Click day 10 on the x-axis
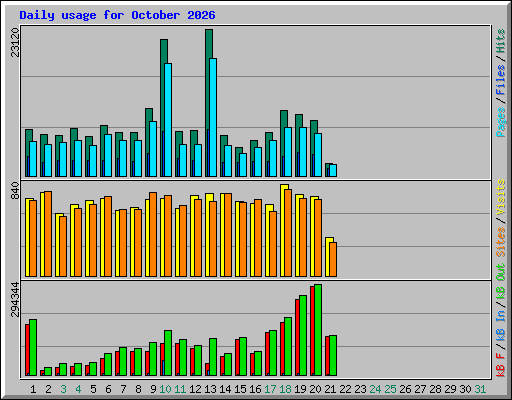Image resolution: width=512 pixels, height=400 pixels. coord(165,389)
